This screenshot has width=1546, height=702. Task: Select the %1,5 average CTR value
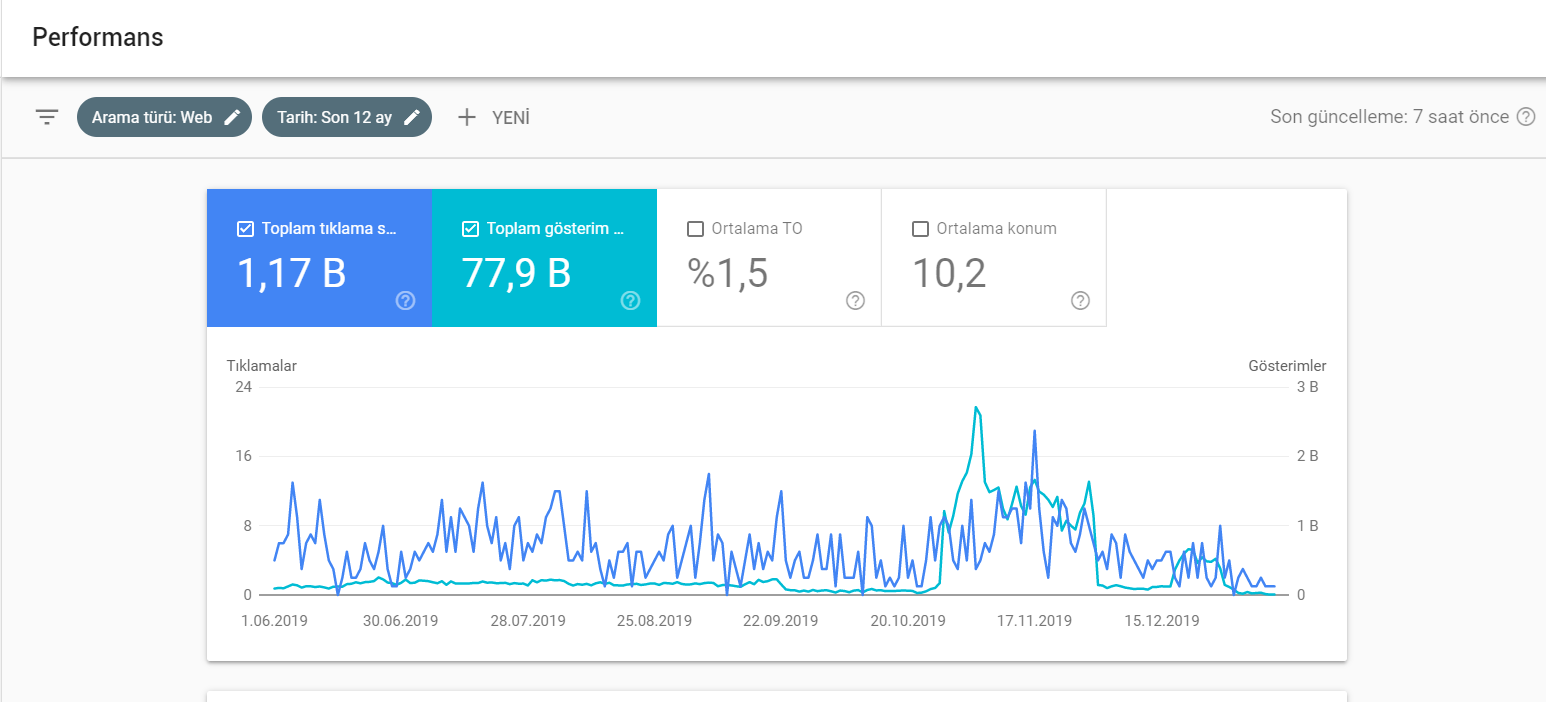(x=728, y=272)
